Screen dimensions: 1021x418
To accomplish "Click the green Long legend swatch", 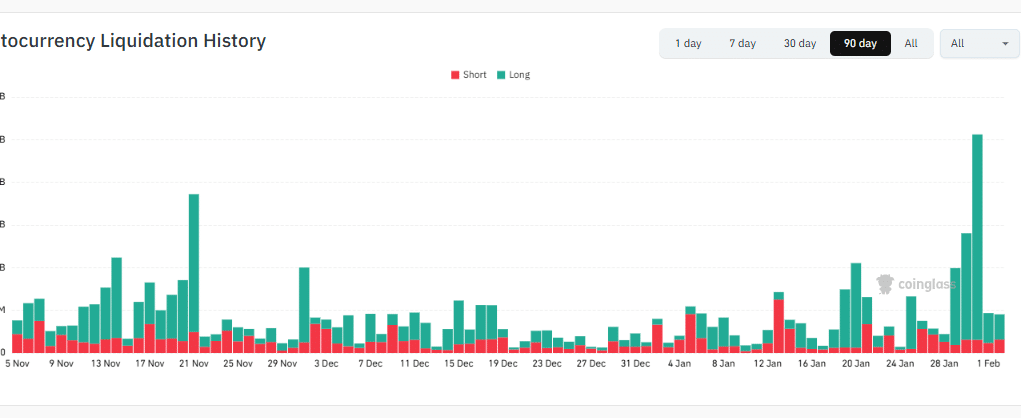I will 501,75.
